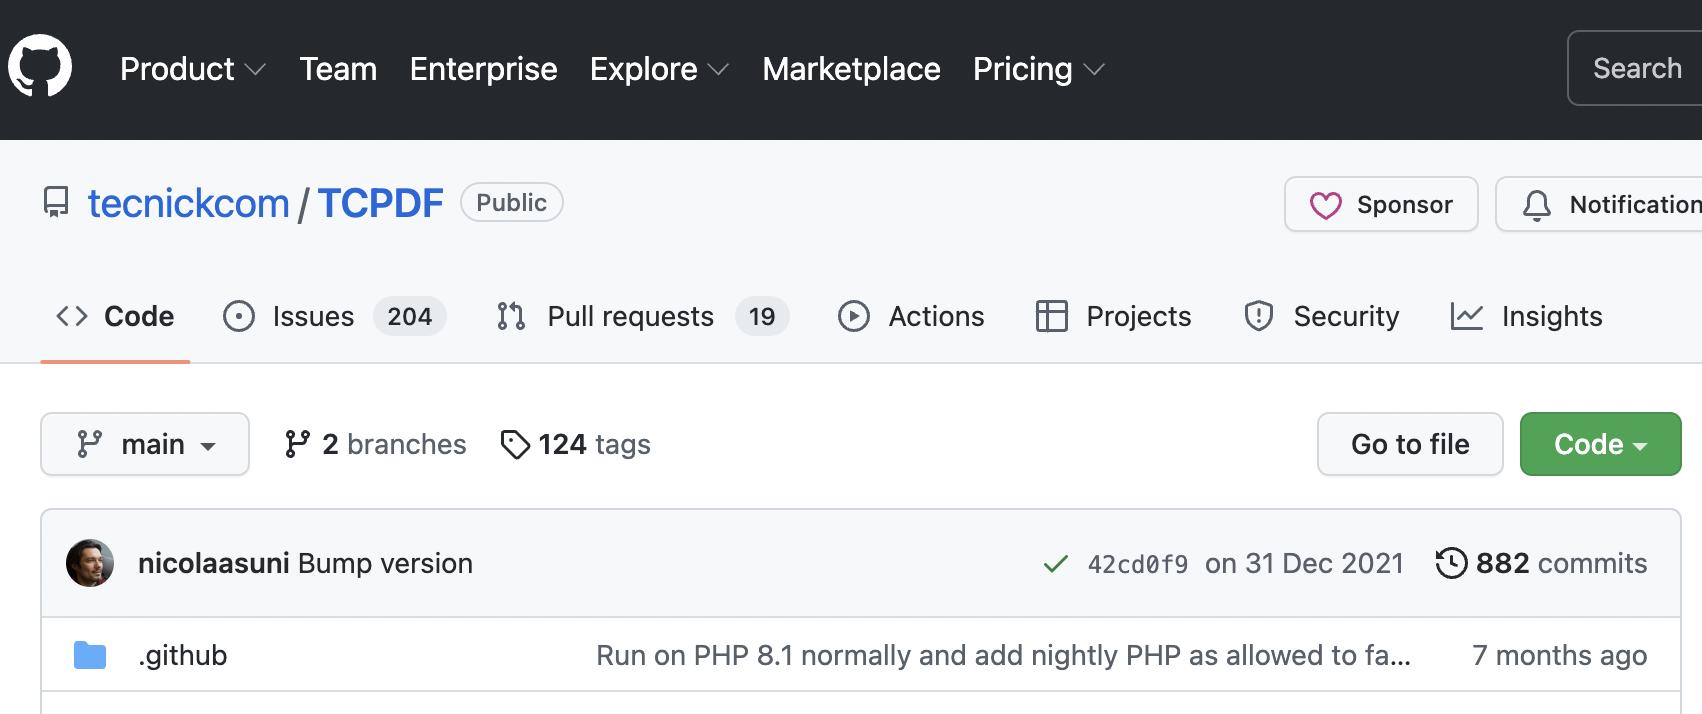Open the Notifications button
Image resolution: width=1702 pixels, height=714 pixels.
[x=1599, y=204]
